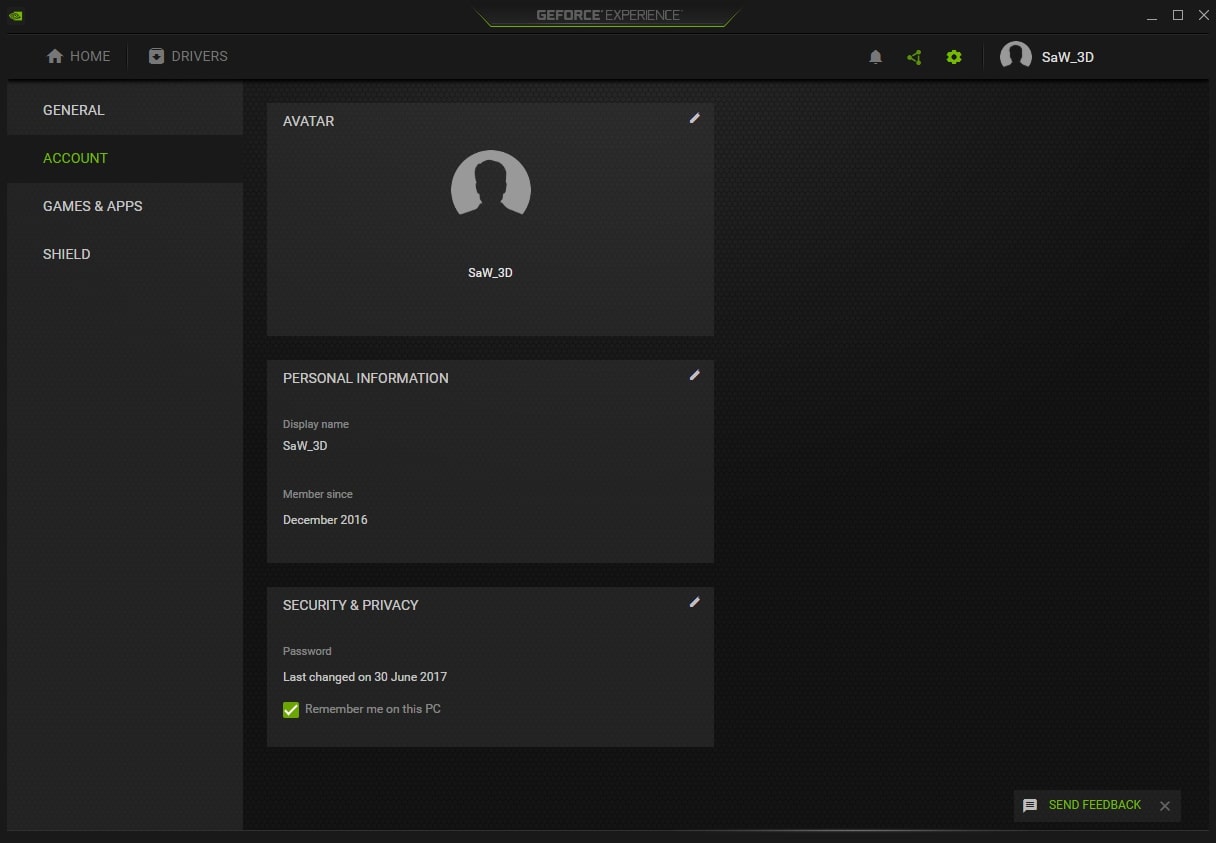This screenshot has height=843, width=1216.
Task: Click the December 2016 member date
Action: tap(325, 520)
